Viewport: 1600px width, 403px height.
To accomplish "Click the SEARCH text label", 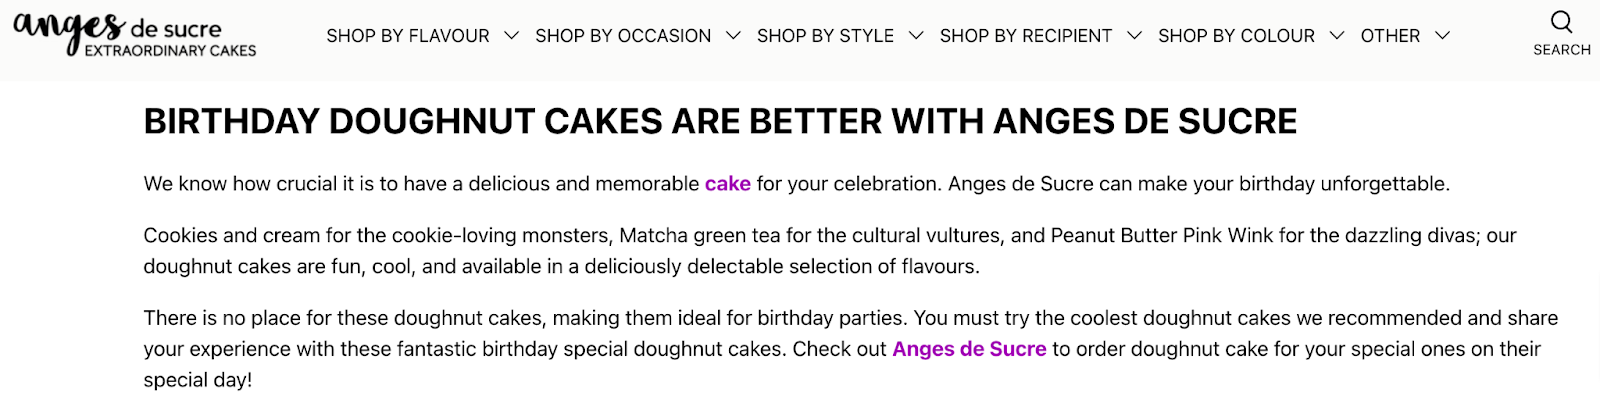I will click(x=1561, y=50).
